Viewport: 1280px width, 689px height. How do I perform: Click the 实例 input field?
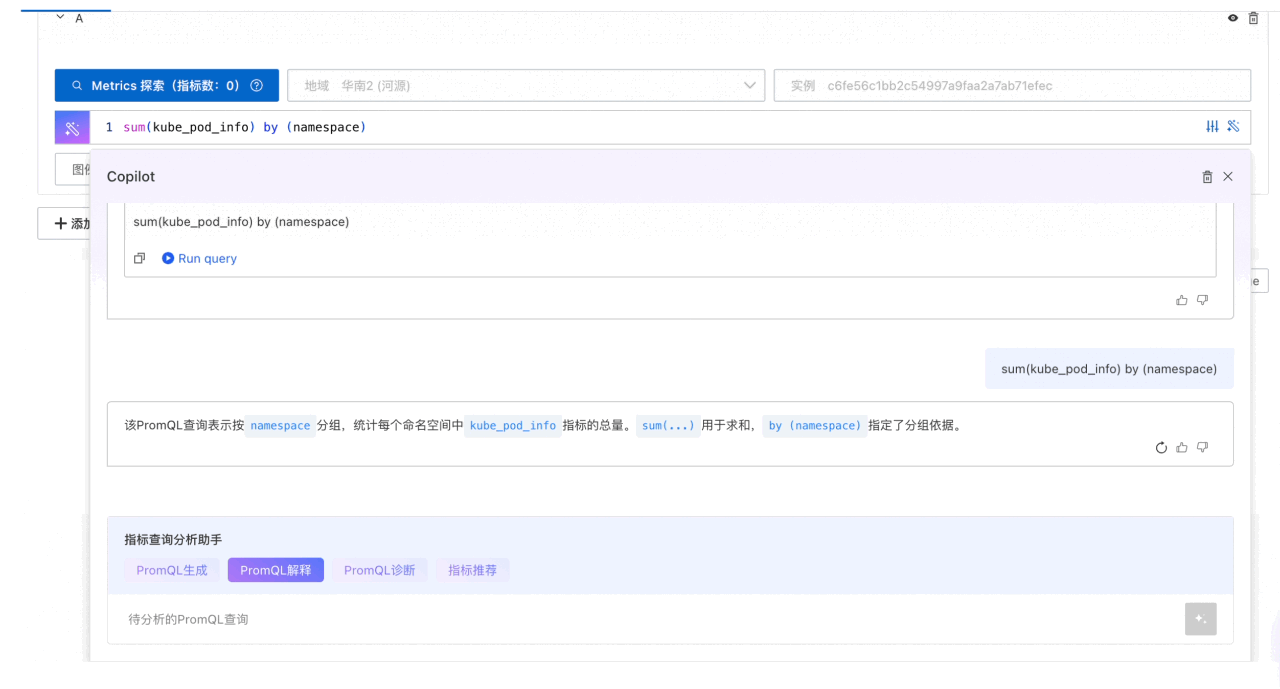(x=1012, y=86)
